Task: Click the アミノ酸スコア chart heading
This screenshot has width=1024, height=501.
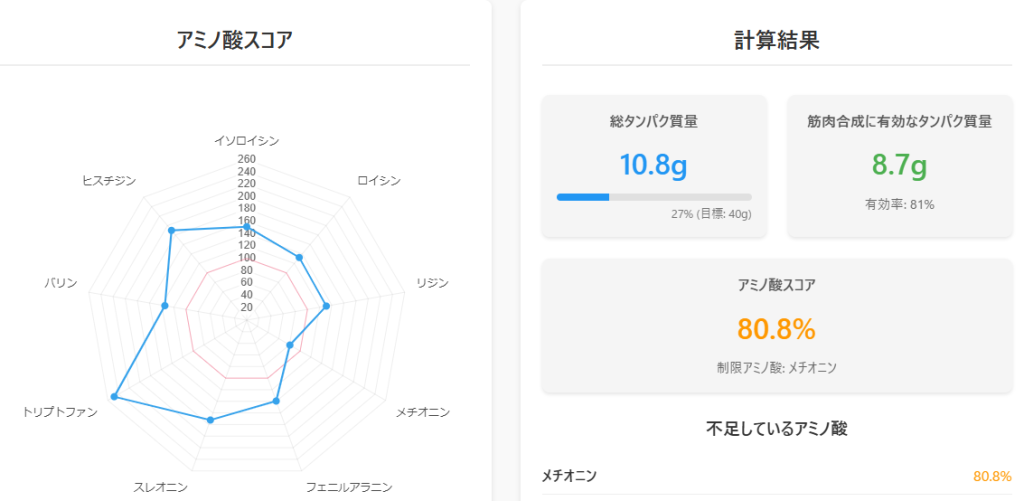Action: 234,40
